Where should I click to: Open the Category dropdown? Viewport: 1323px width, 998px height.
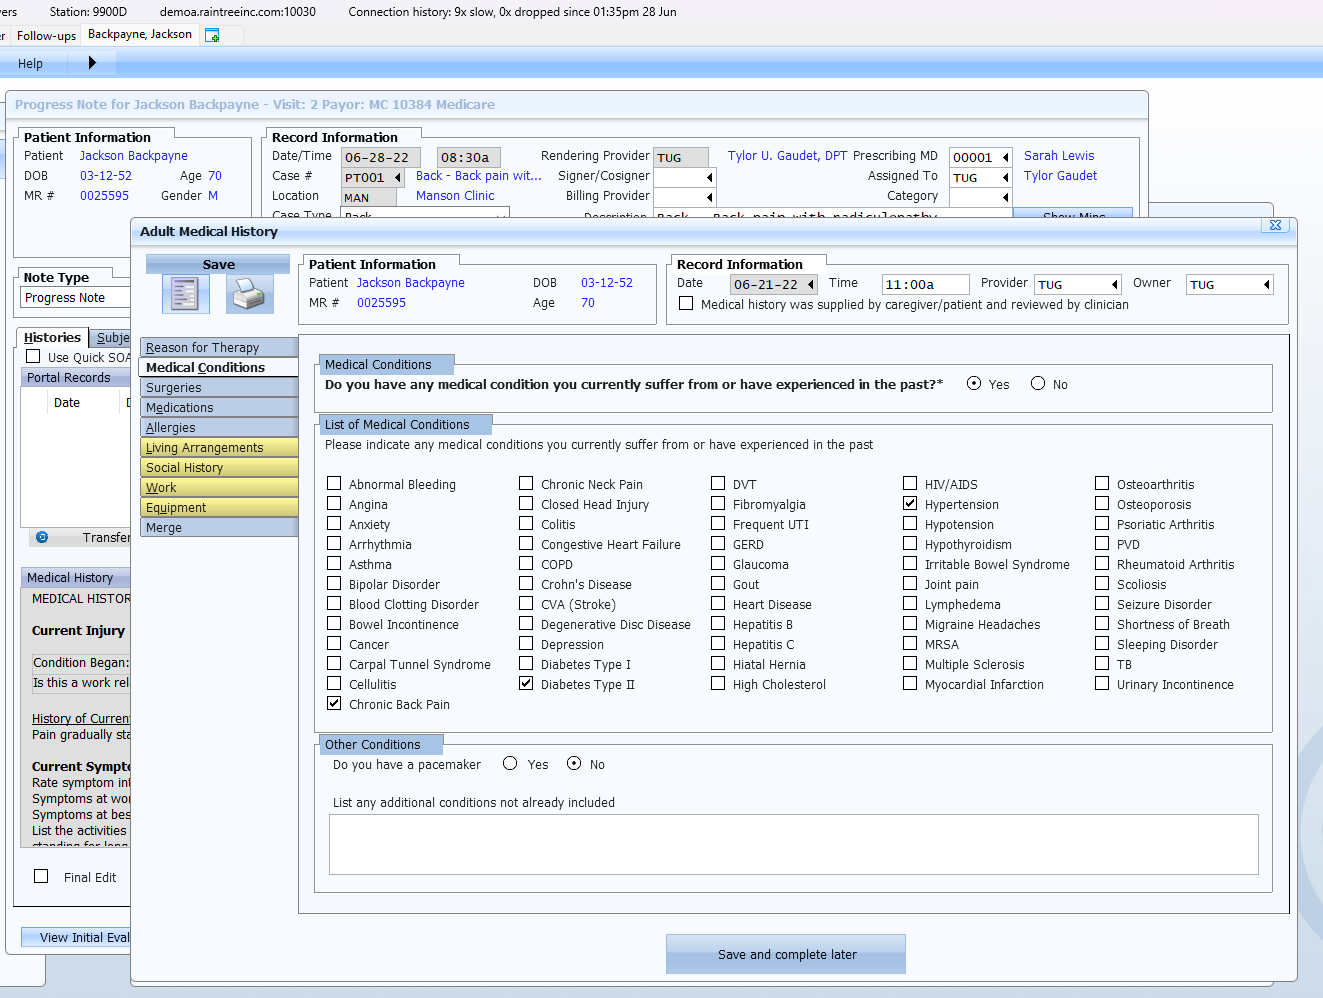(x=1006, y=197)
